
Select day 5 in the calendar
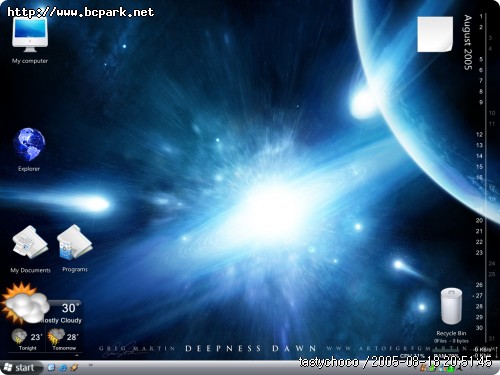(x=481, y=59)
